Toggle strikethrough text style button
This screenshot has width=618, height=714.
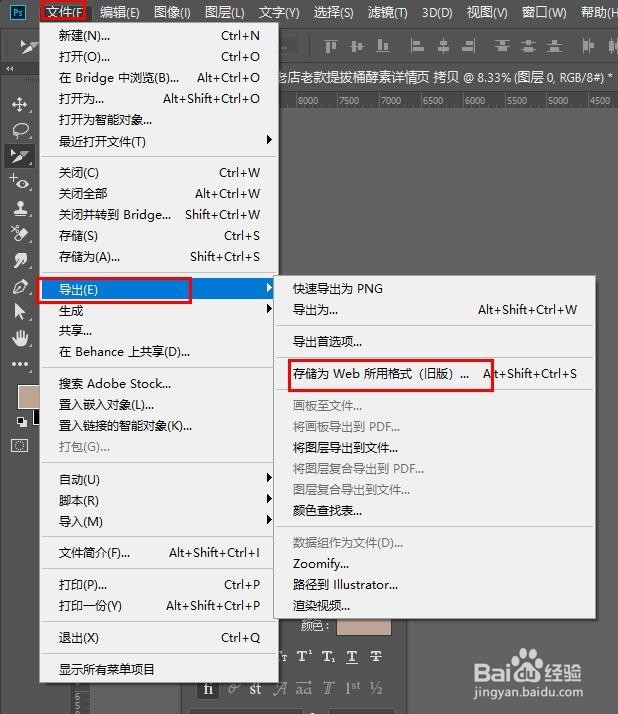(376, 656)
